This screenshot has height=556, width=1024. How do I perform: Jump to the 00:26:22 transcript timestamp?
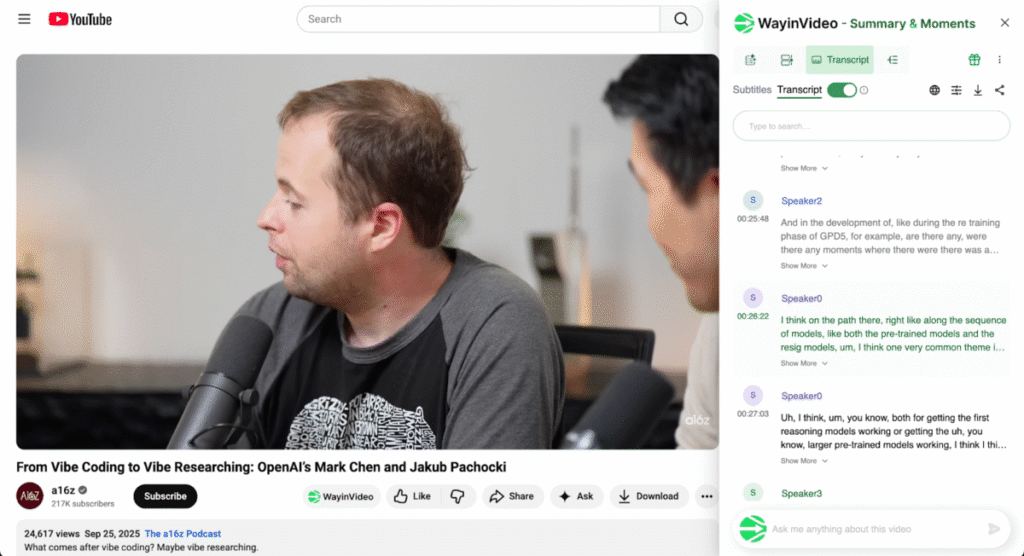click(x=753, y=316)
